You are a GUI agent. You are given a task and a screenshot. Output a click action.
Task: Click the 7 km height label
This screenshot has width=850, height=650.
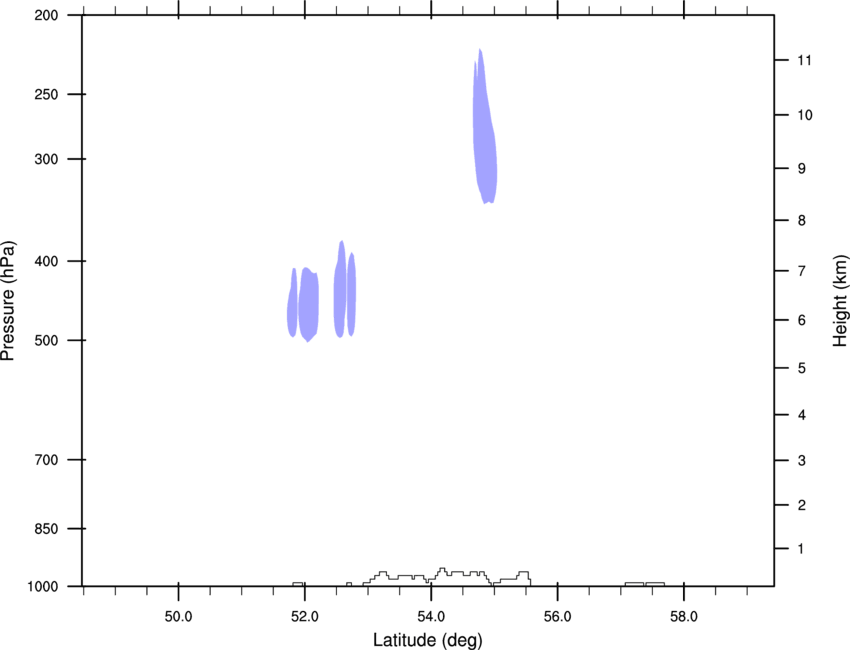[x=801, y=271]
